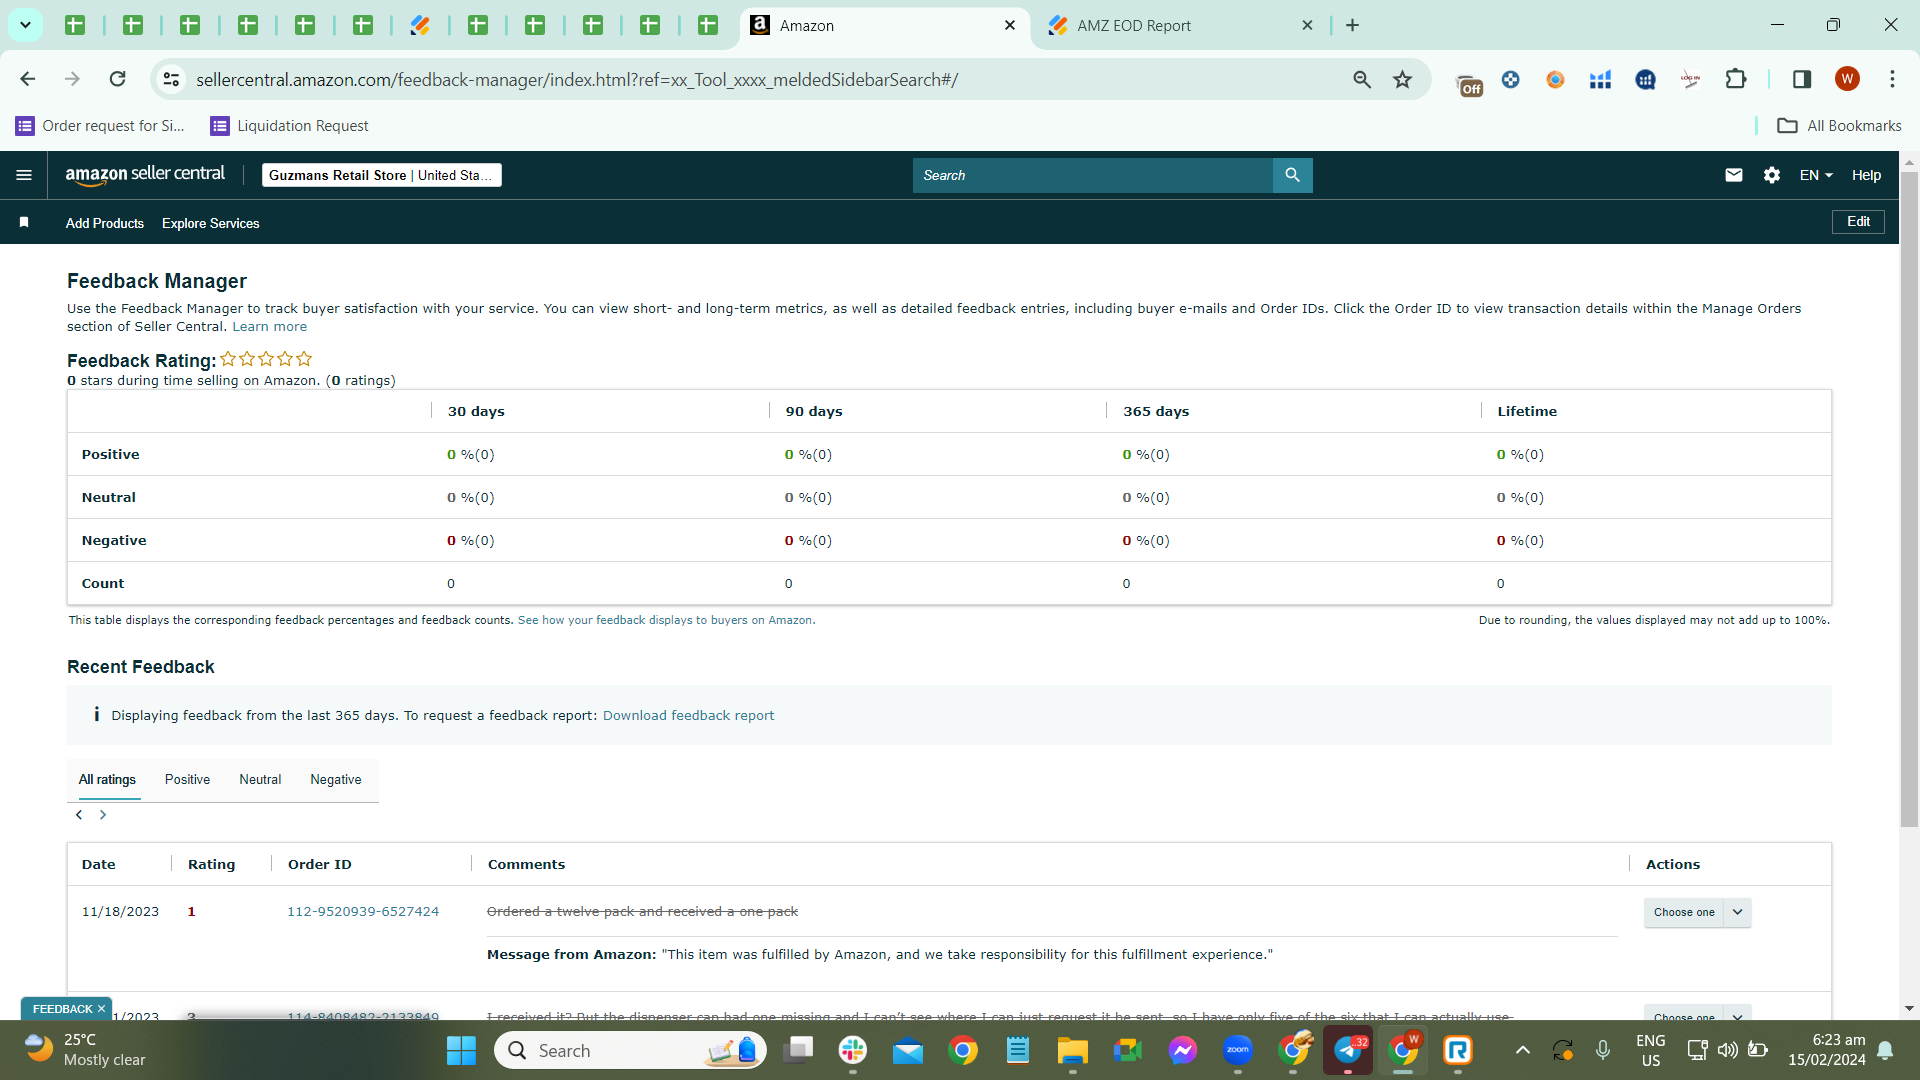Click the browser address bar URL

[577, 79]
